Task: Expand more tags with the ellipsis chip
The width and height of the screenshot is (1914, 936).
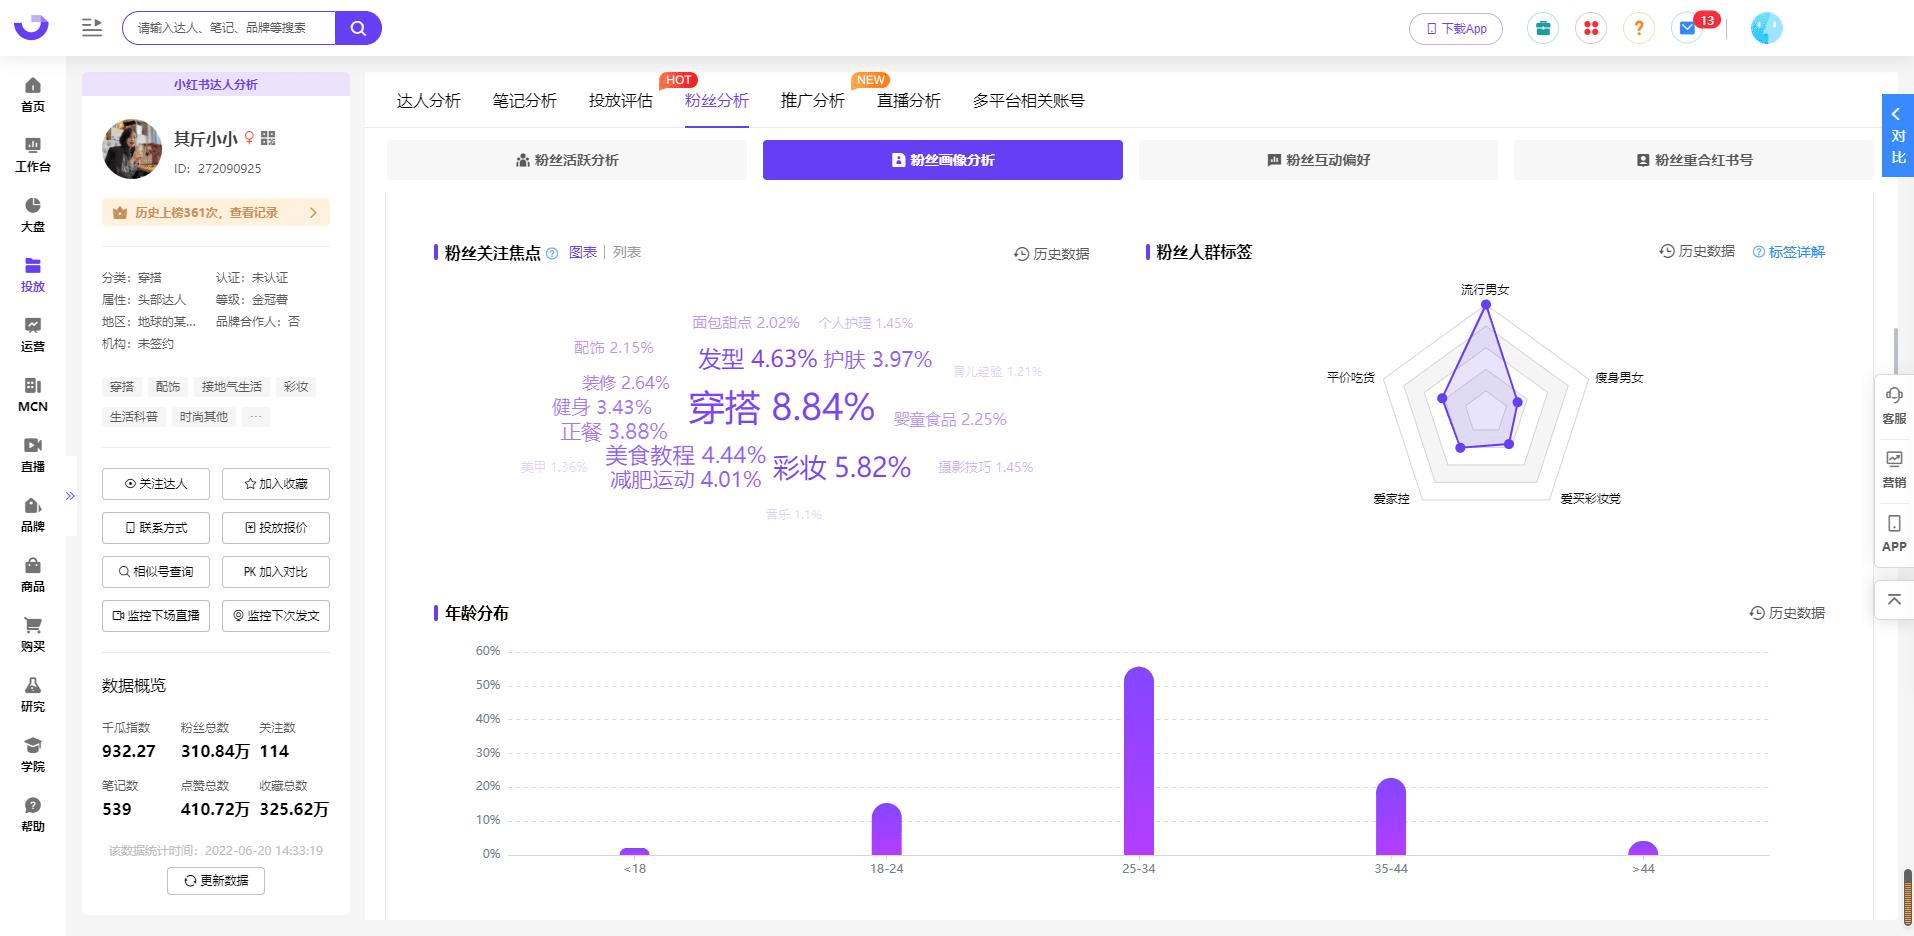Action: [256, 417]
